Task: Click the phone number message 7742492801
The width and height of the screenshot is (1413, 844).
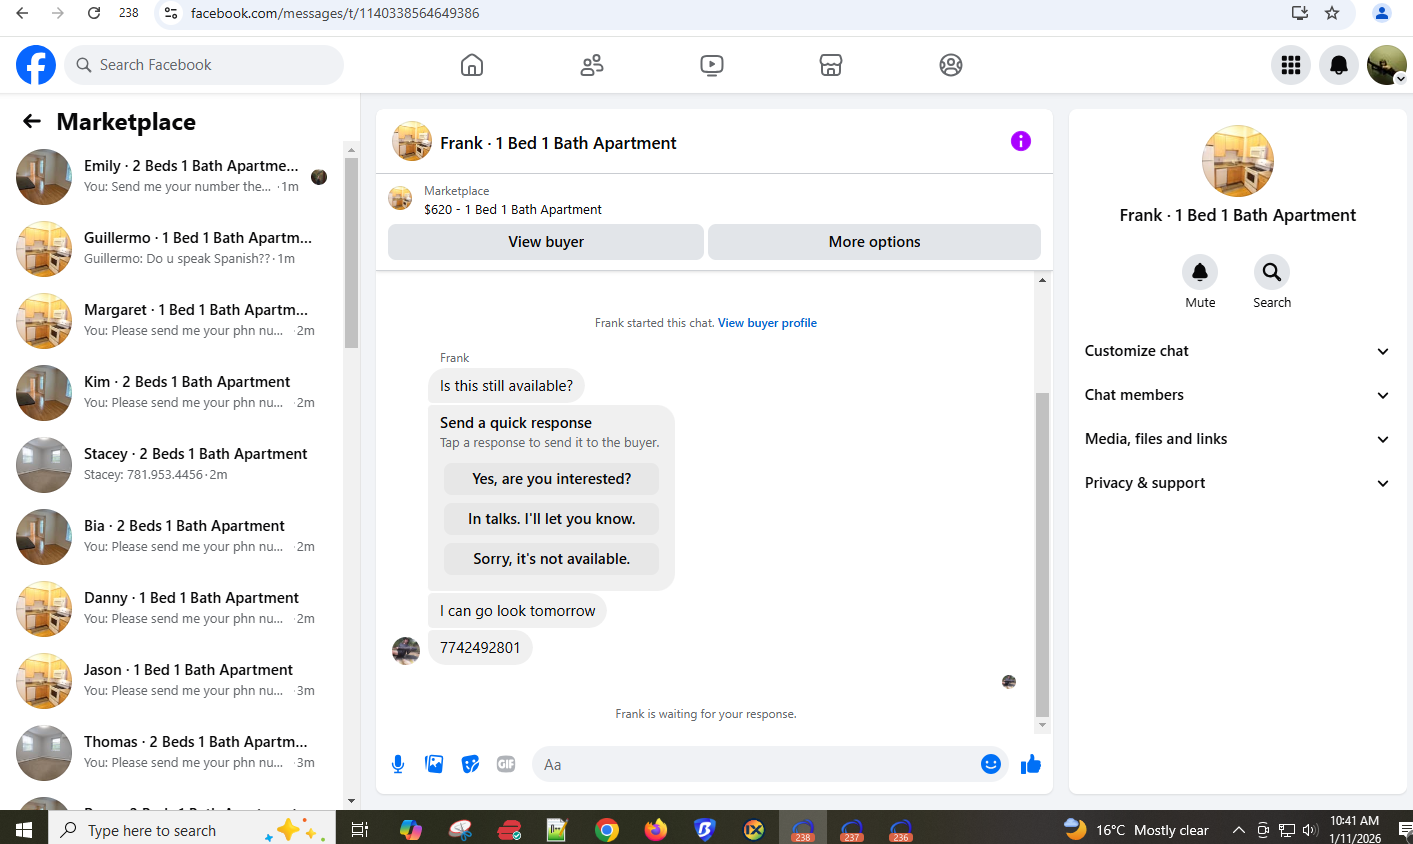Action: click(480, 647)
